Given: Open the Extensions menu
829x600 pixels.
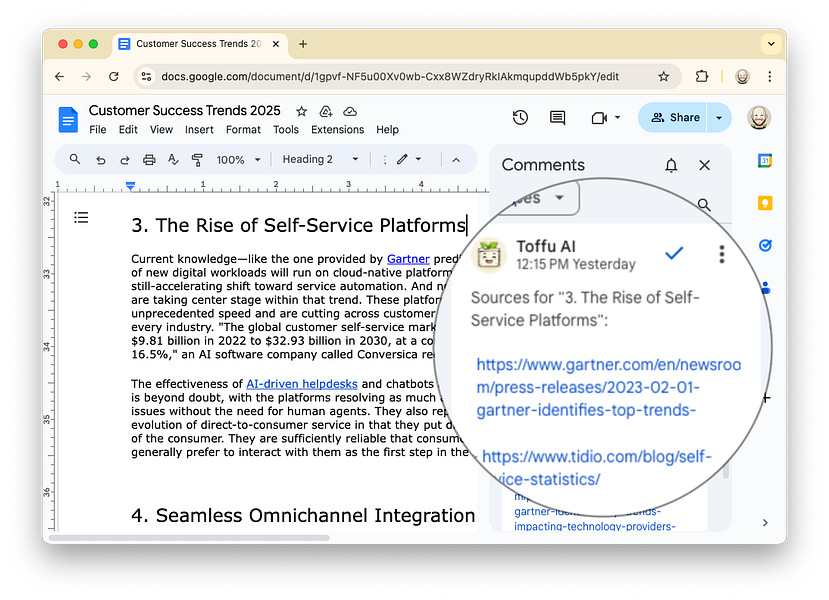Looking at the screenshot, I should click(x=337, y=130).
